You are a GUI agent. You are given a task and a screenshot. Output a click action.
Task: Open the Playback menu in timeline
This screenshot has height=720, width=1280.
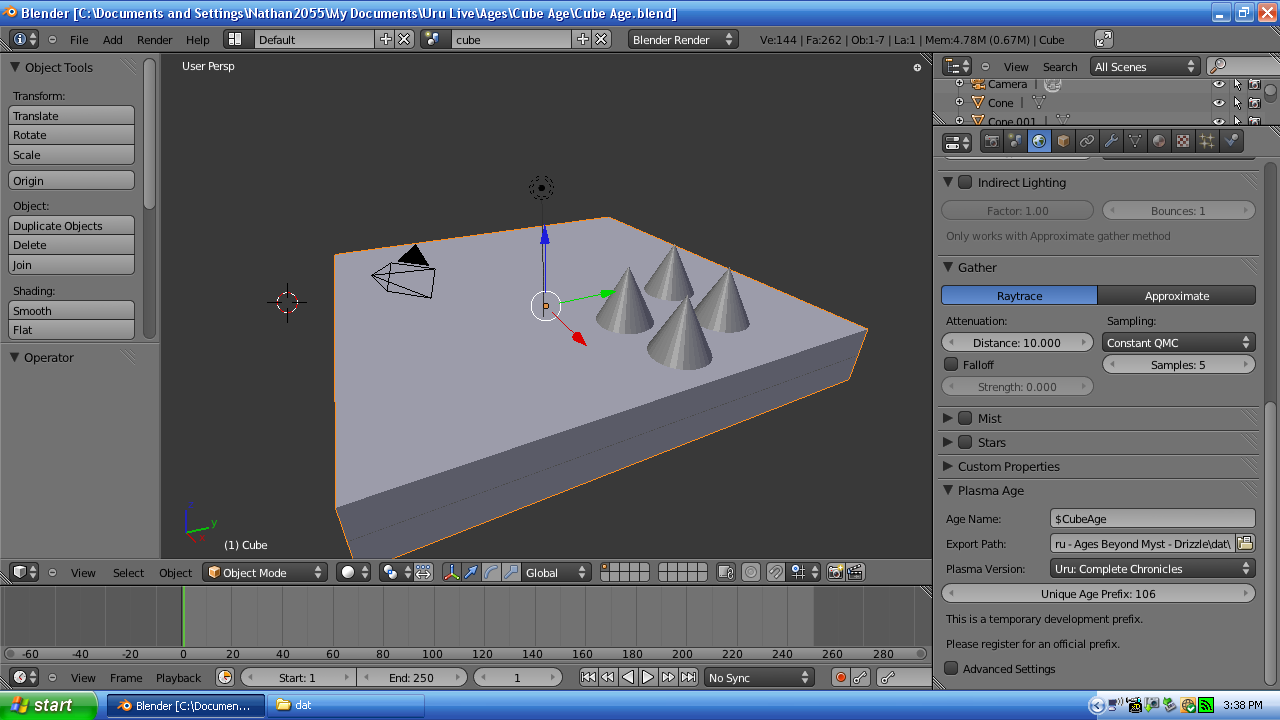(178, 678)
